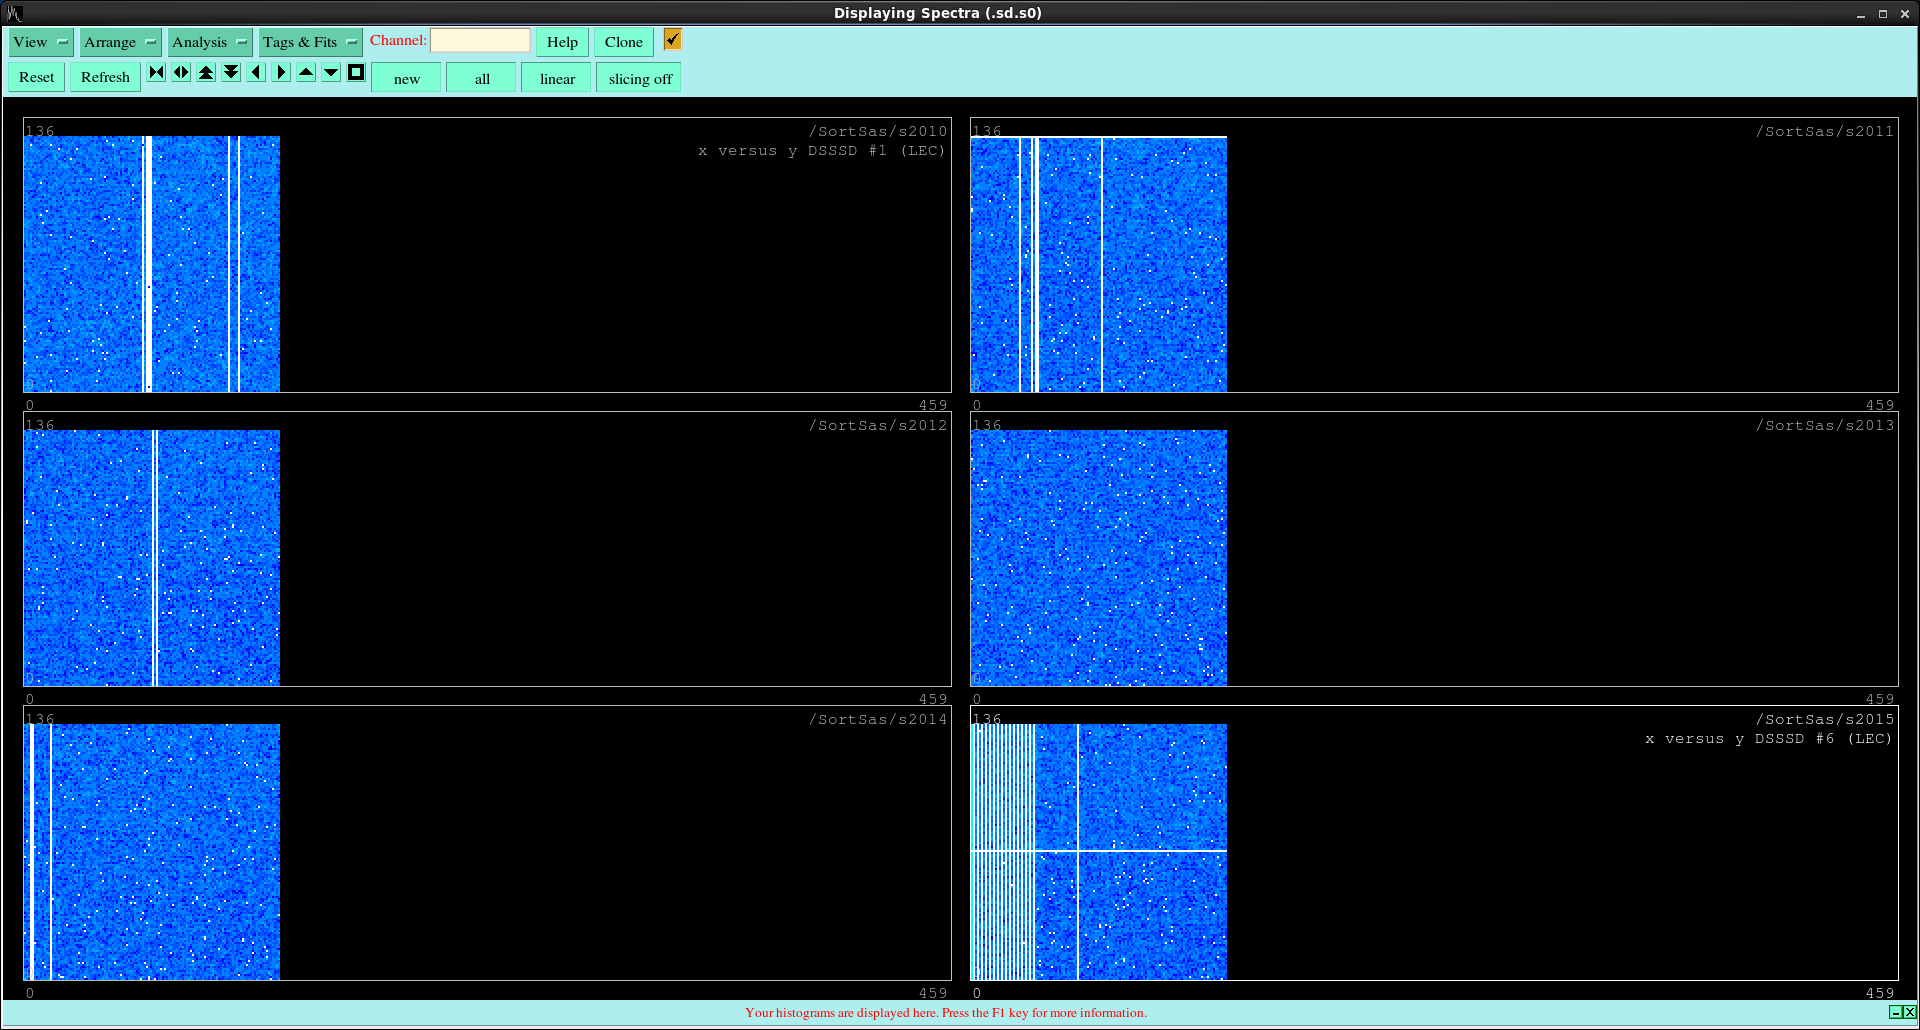The image size is (1920, 1030).
Task: Shift spectra right with the right-arrow icon
Action: click(281, 73)
